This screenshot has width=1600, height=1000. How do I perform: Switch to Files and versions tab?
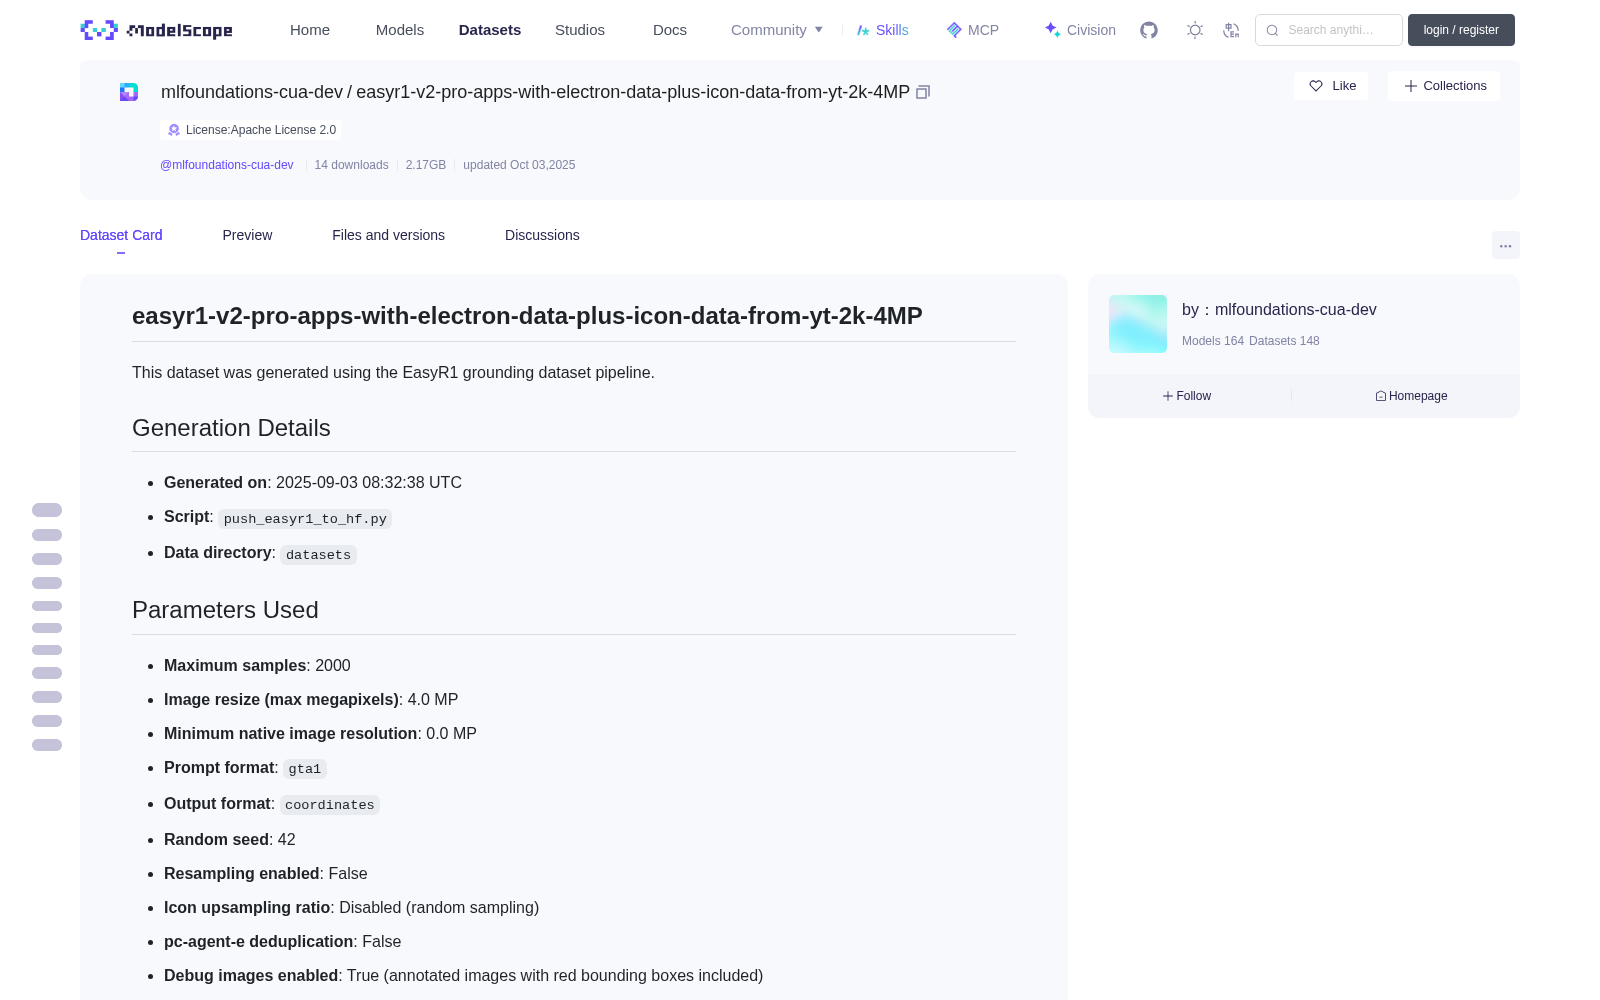click(388, 235)
